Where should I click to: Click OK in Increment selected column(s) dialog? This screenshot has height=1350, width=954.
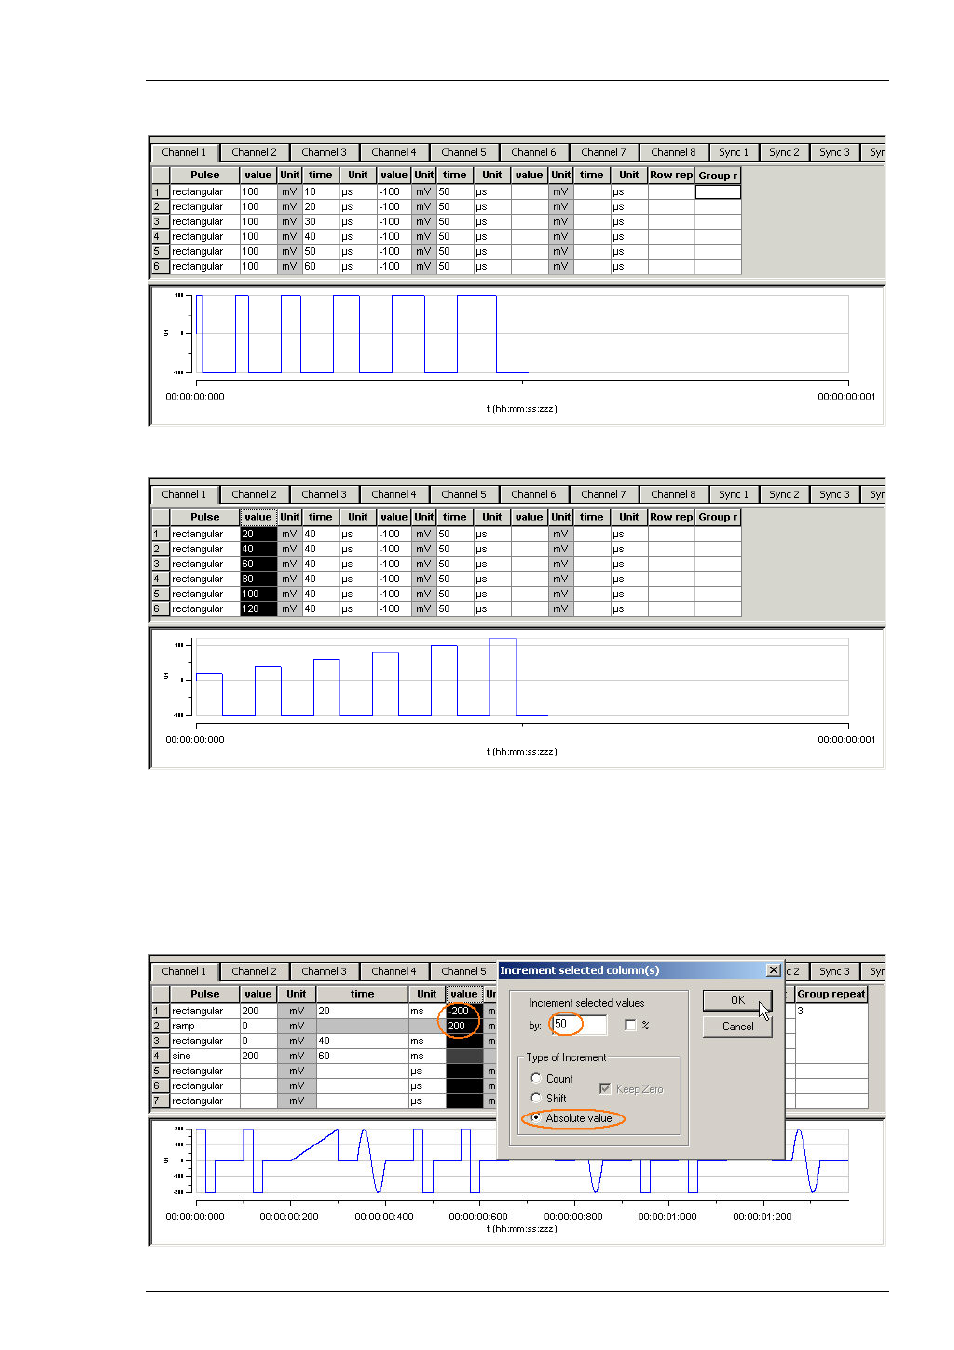(737, 1000)
